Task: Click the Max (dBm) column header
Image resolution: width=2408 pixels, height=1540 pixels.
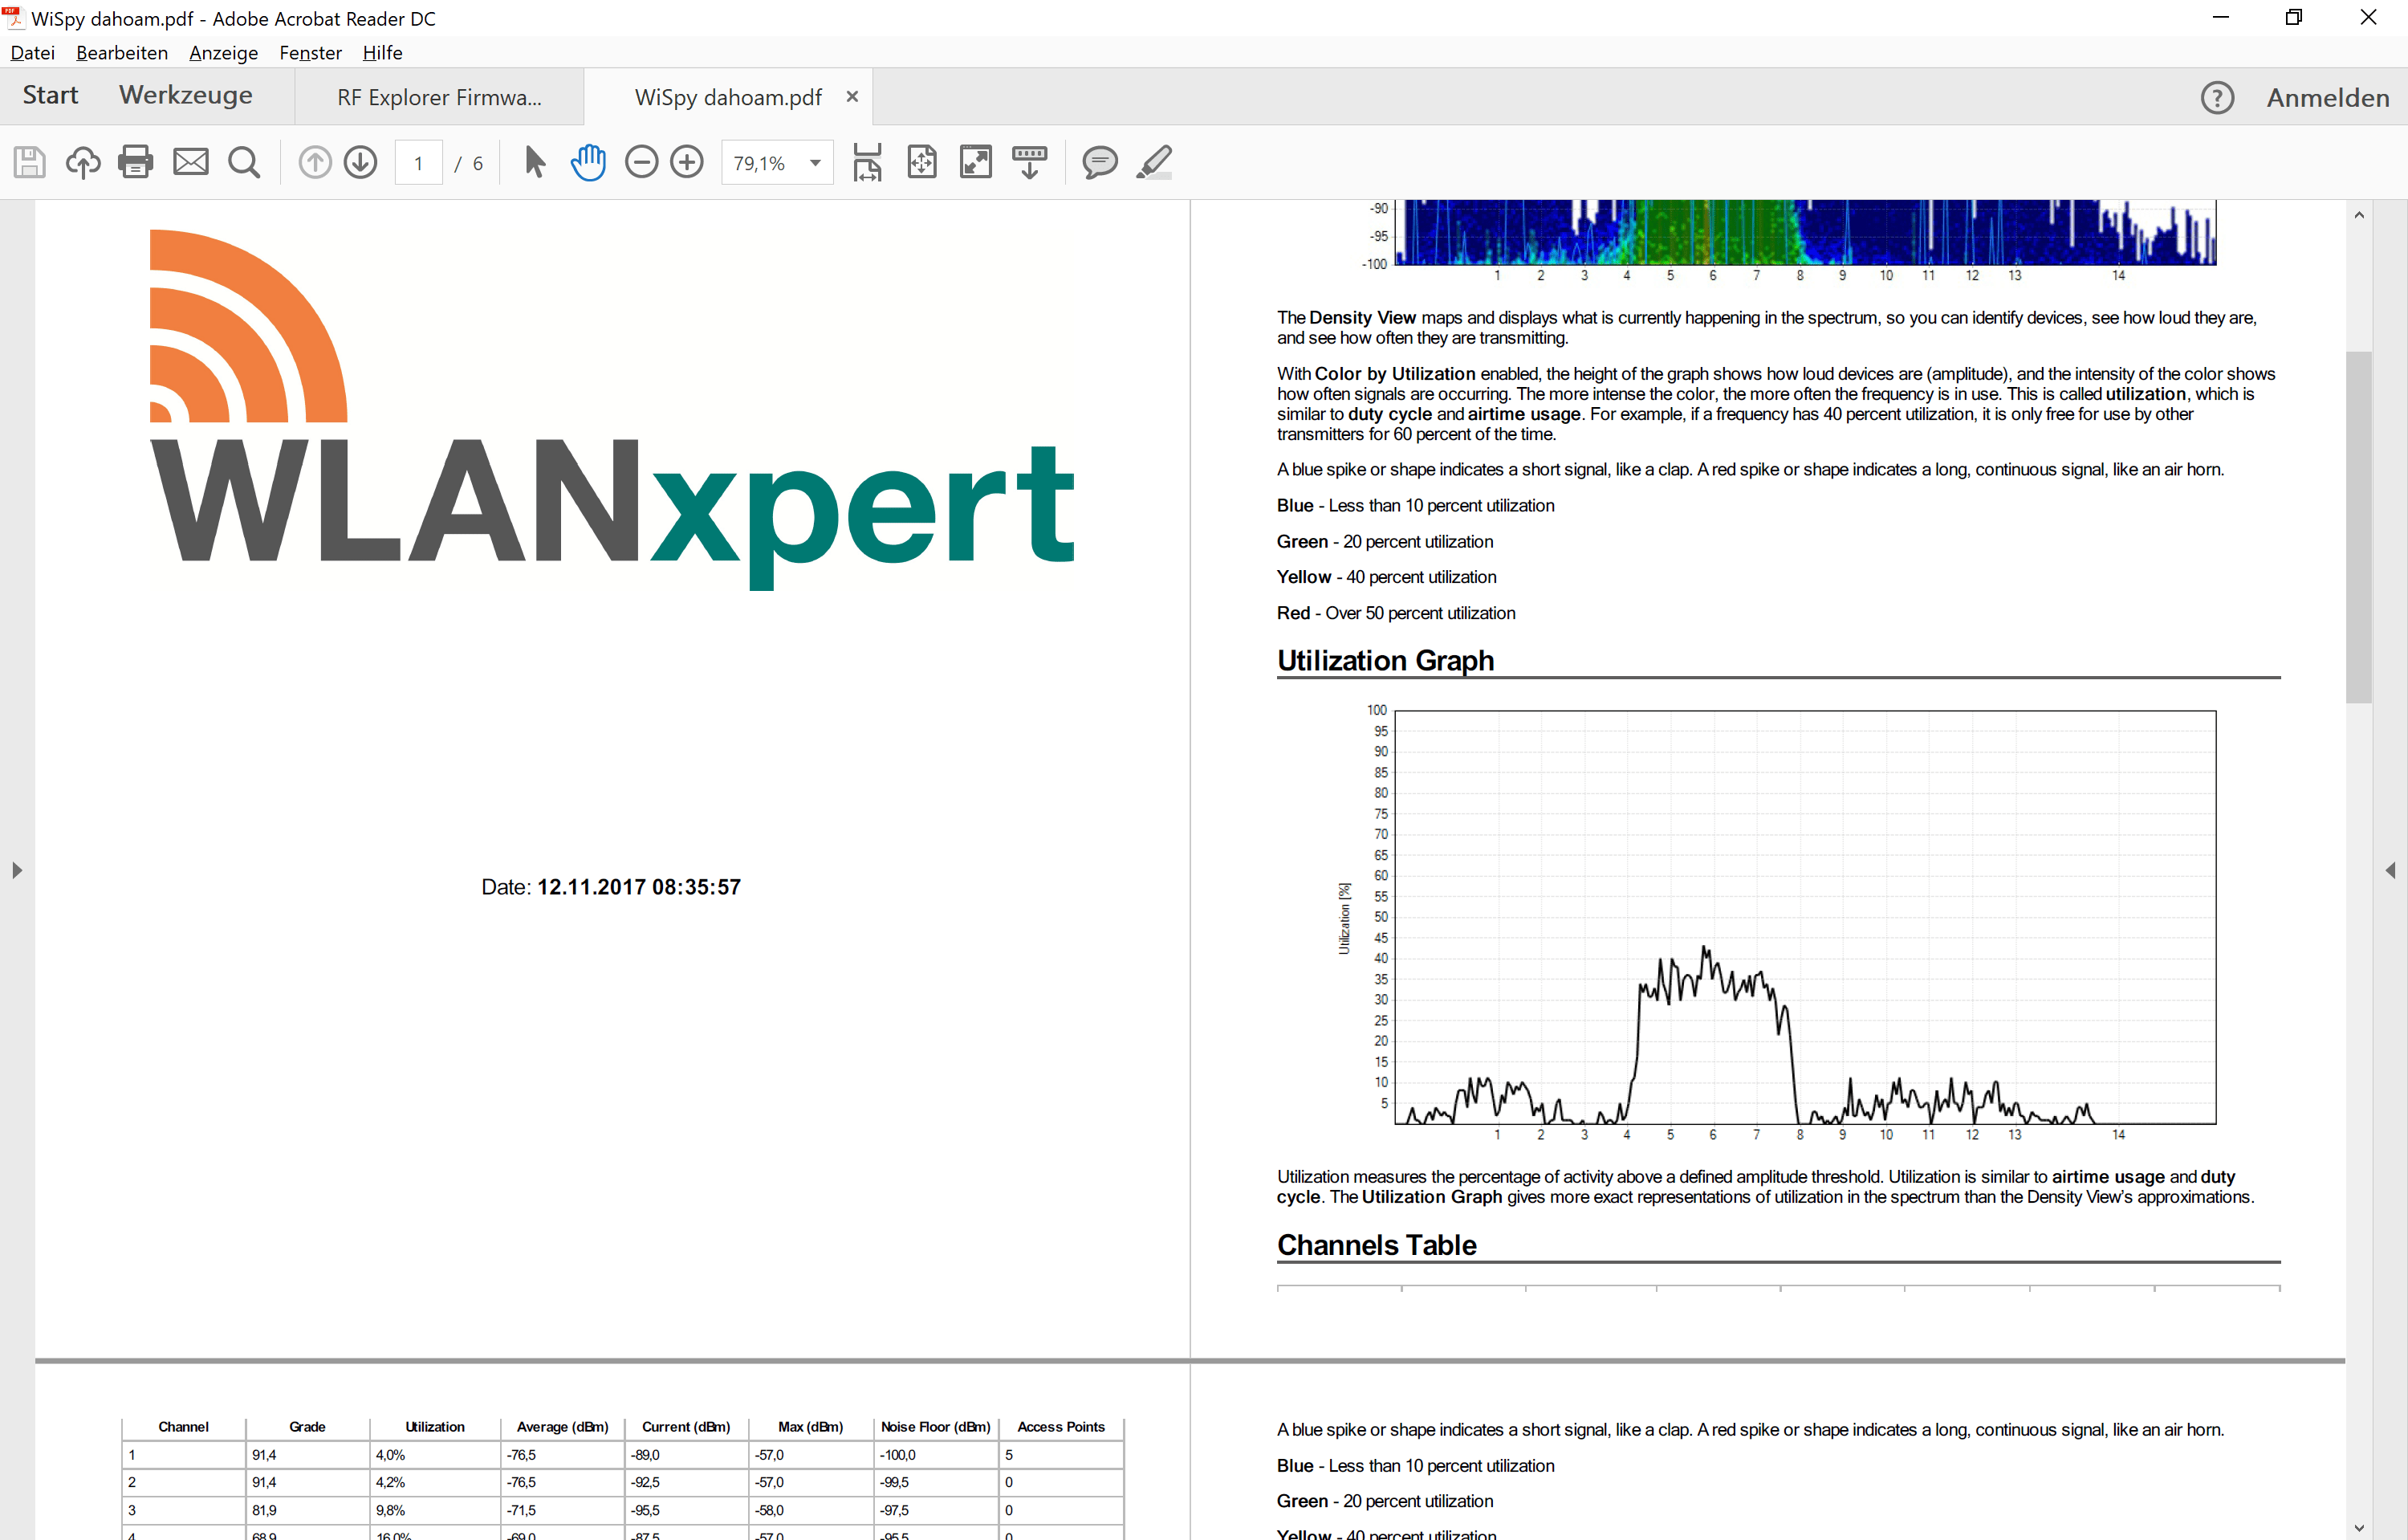Action: [x=810, y=1427]
